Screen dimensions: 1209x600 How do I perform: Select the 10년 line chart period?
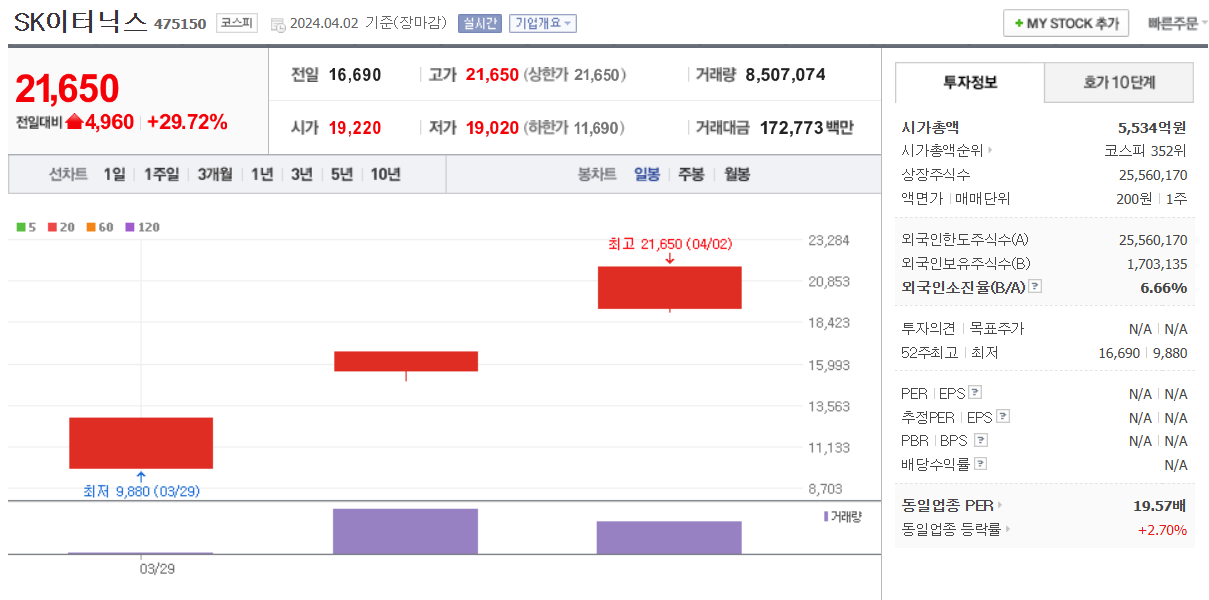386,174
